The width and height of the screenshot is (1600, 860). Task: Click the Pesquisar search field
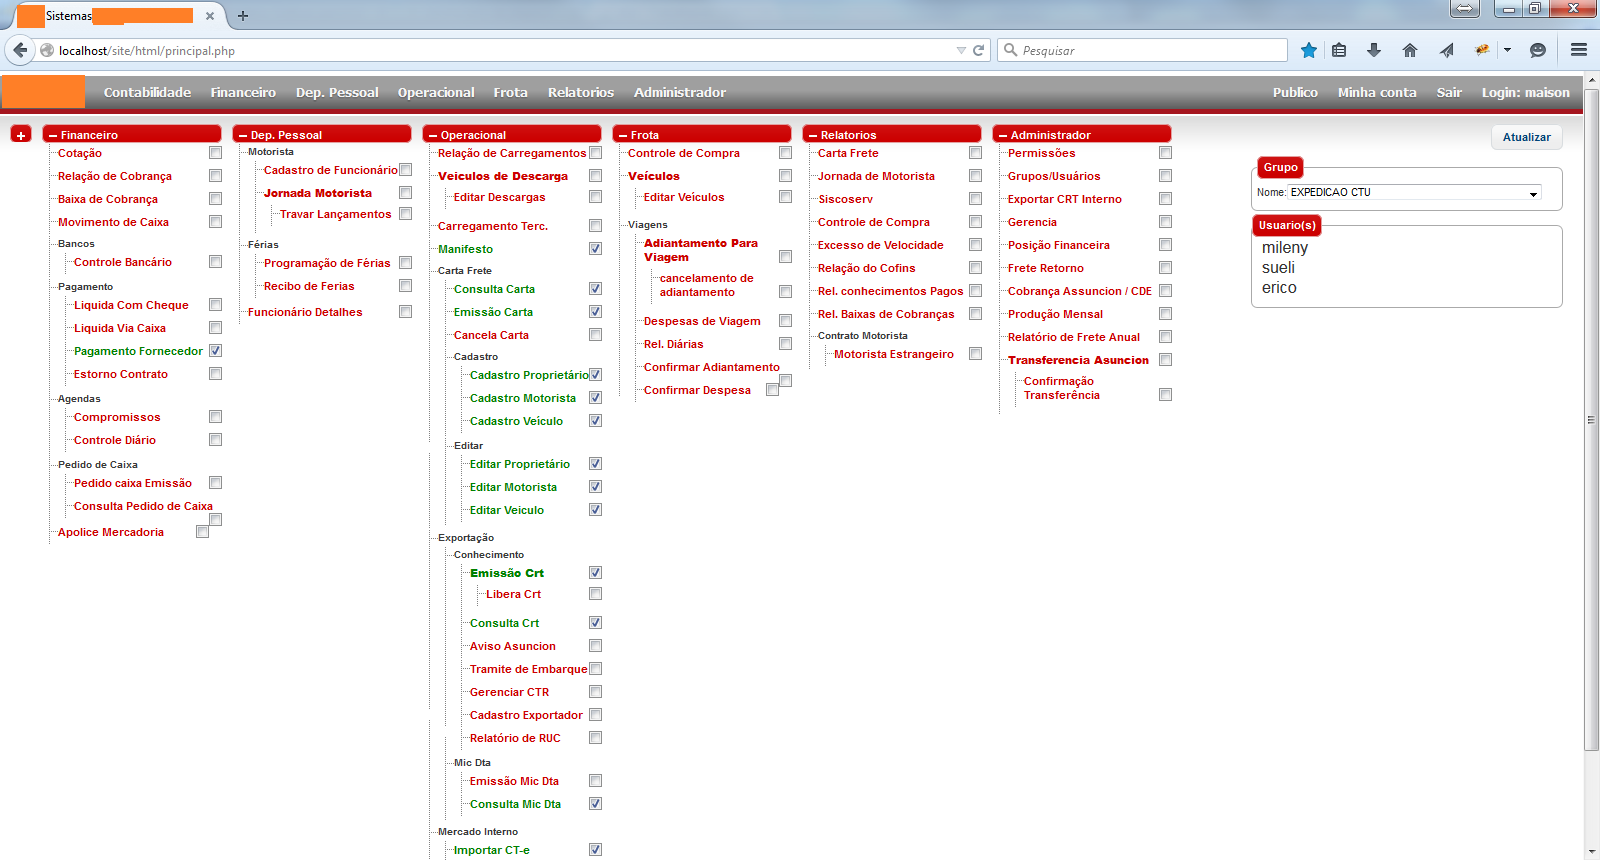coord(1142,50)
